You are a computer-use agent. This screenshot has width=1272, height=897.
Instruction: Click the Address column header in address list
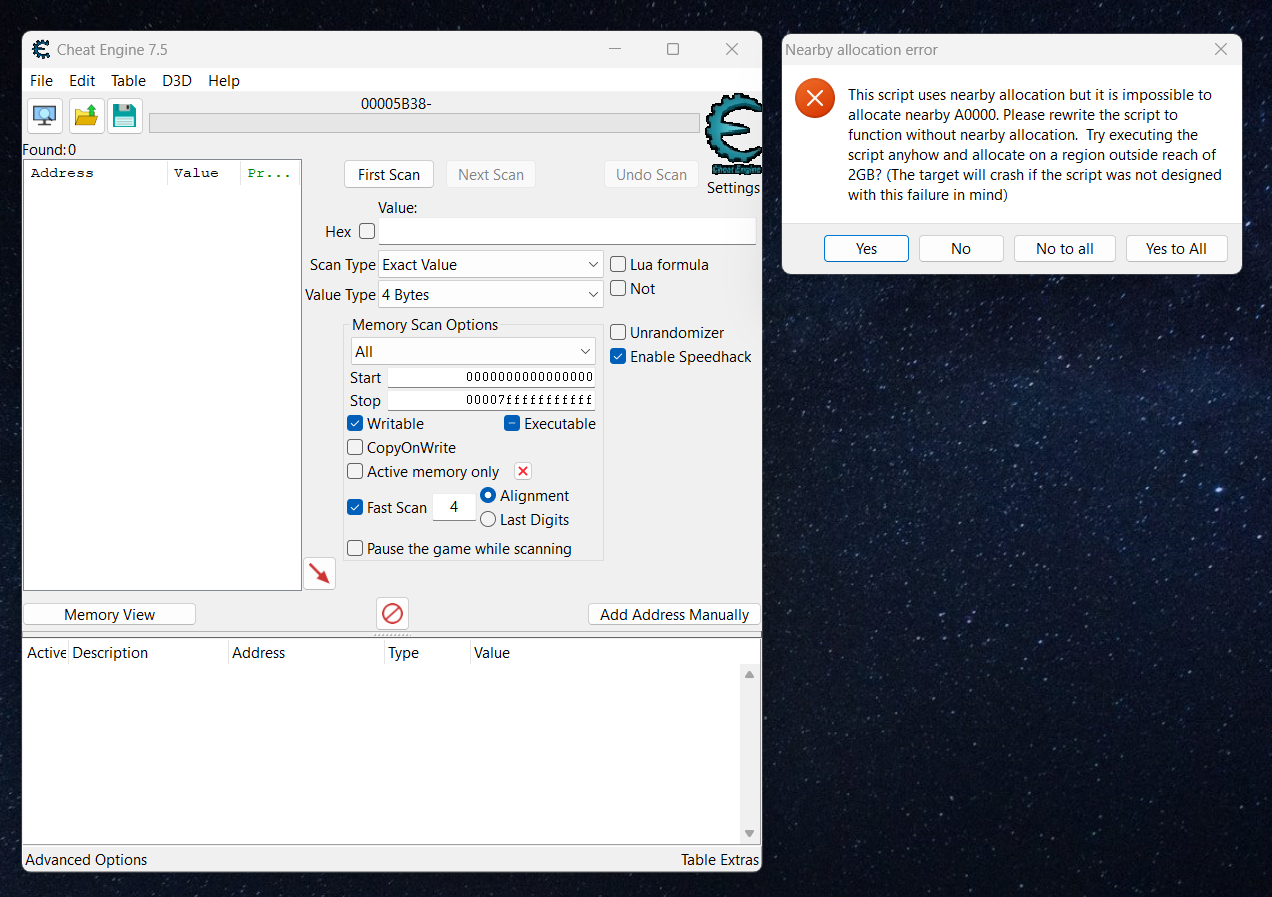[x=306, y=652]
